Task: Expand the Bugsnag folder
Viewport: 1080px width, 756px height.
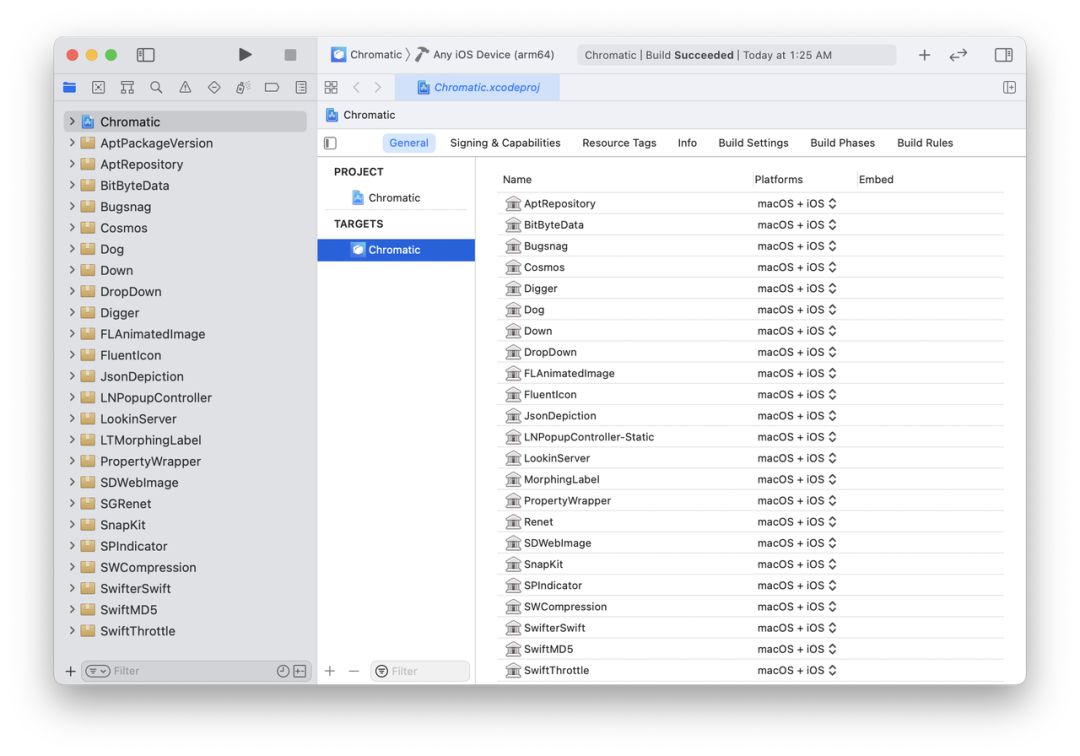Action: click(x=72, y=207)
